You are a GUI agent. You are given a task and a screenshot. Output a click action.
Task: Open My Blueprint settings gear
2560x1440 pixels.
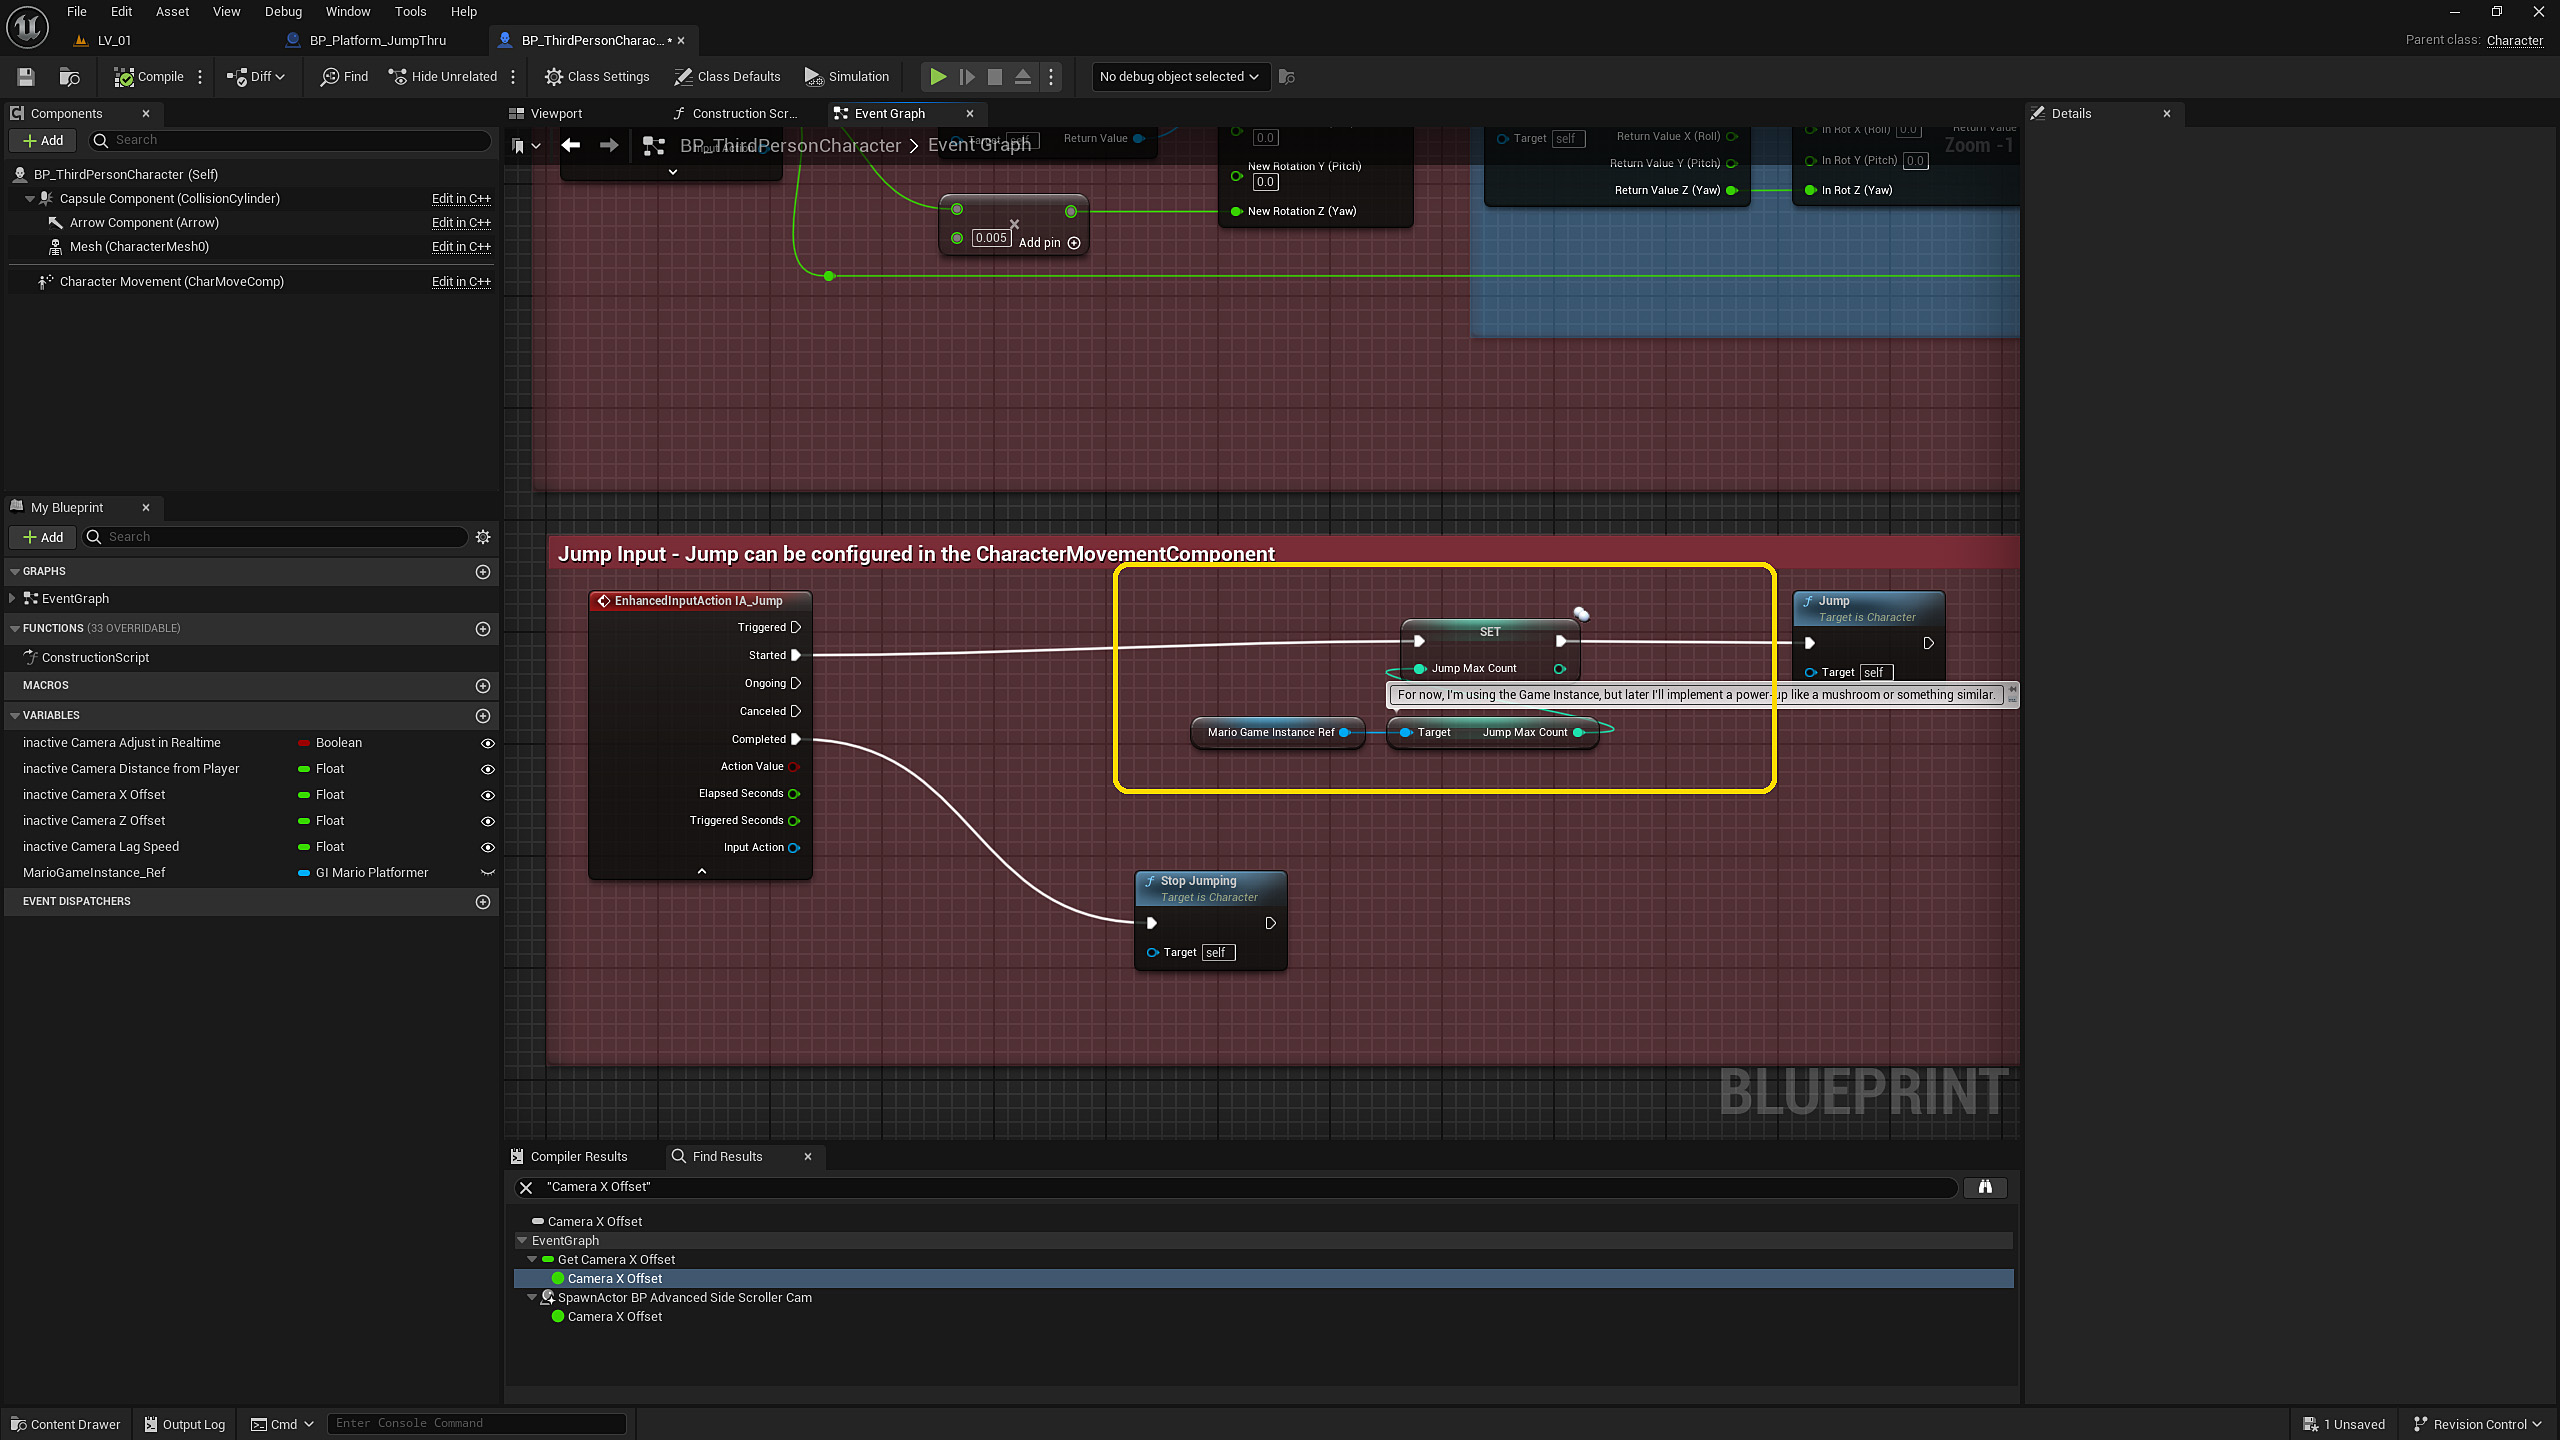pyautogui.click(x=483, y=537)
